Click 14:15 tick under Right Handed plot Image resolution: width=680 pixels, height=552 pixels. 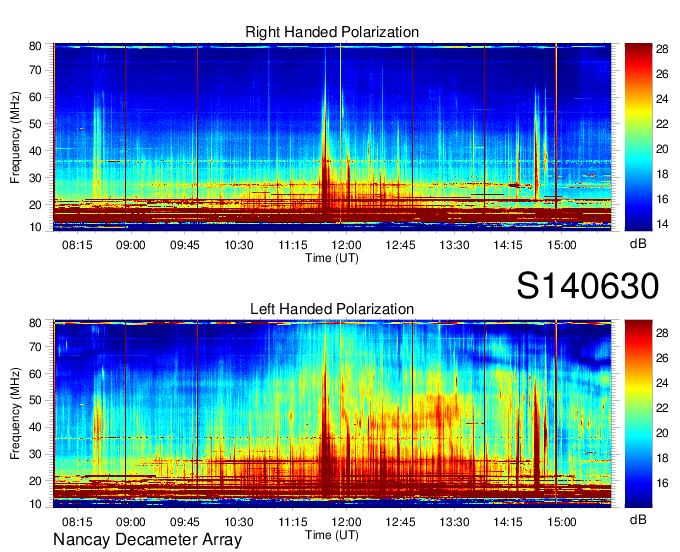[x=508, y=245]
